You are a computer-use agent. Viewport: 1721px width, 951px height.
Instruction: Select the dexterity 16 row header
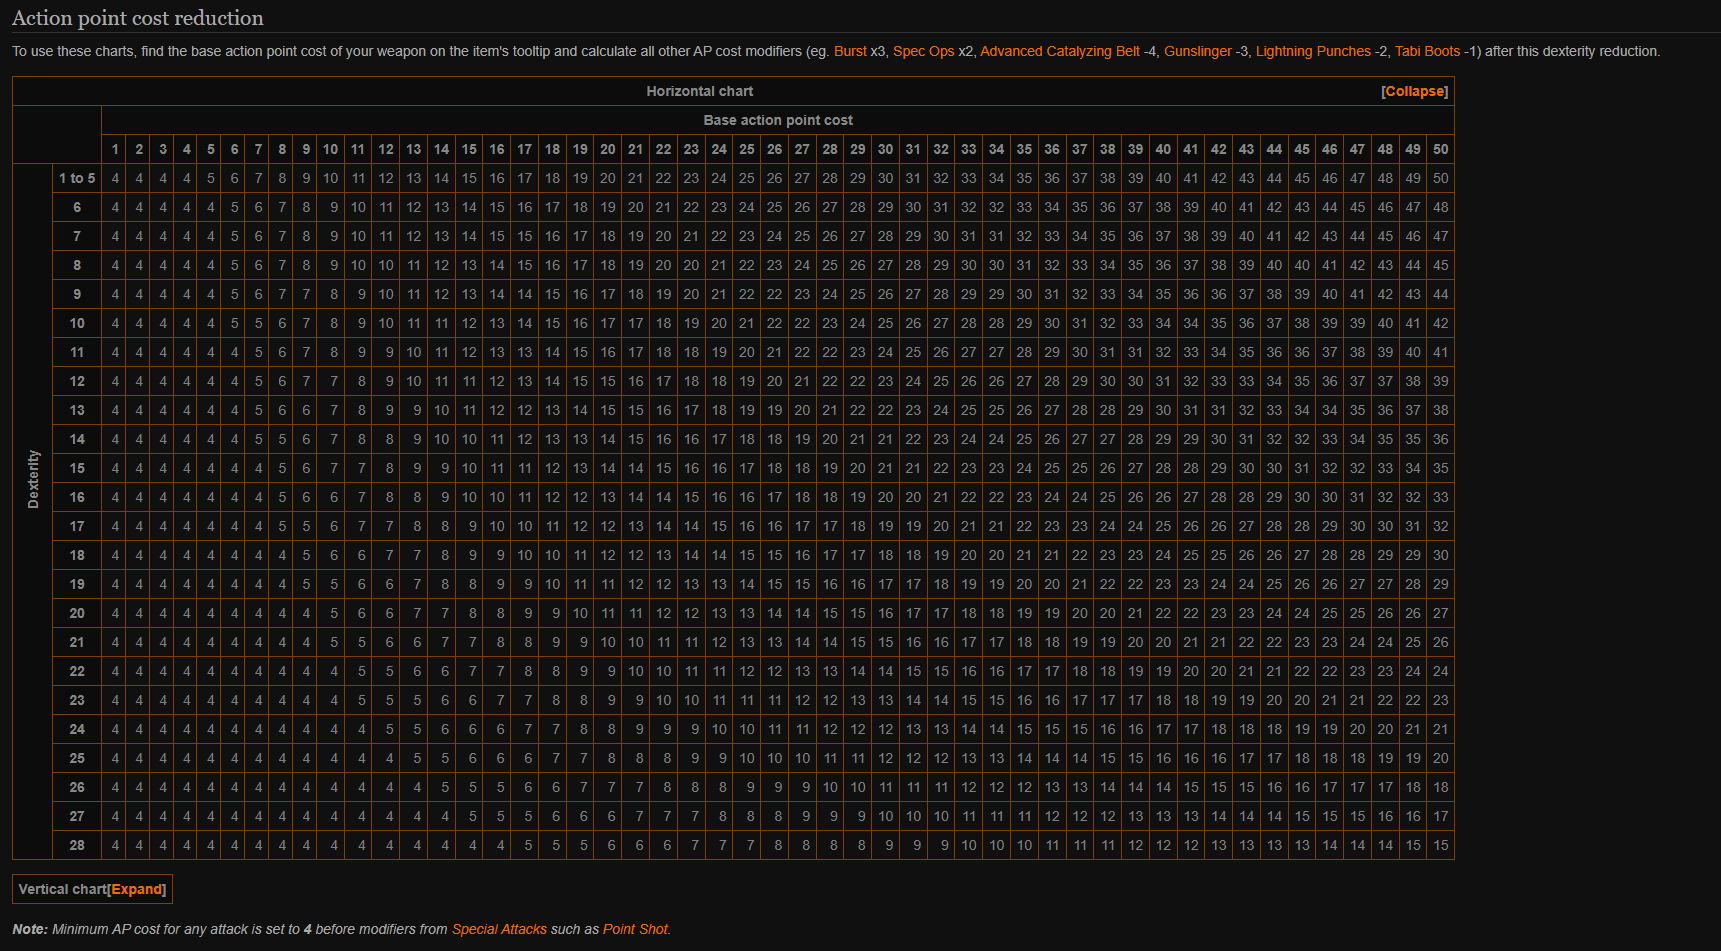77,497
